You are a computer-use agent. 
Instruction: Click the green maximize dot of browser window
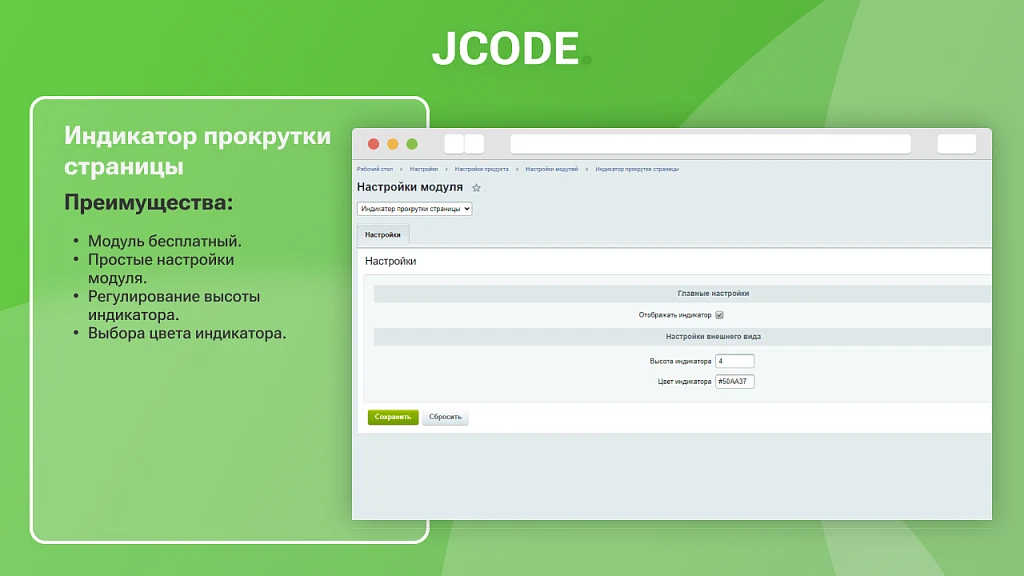click(x=412, y=144)
